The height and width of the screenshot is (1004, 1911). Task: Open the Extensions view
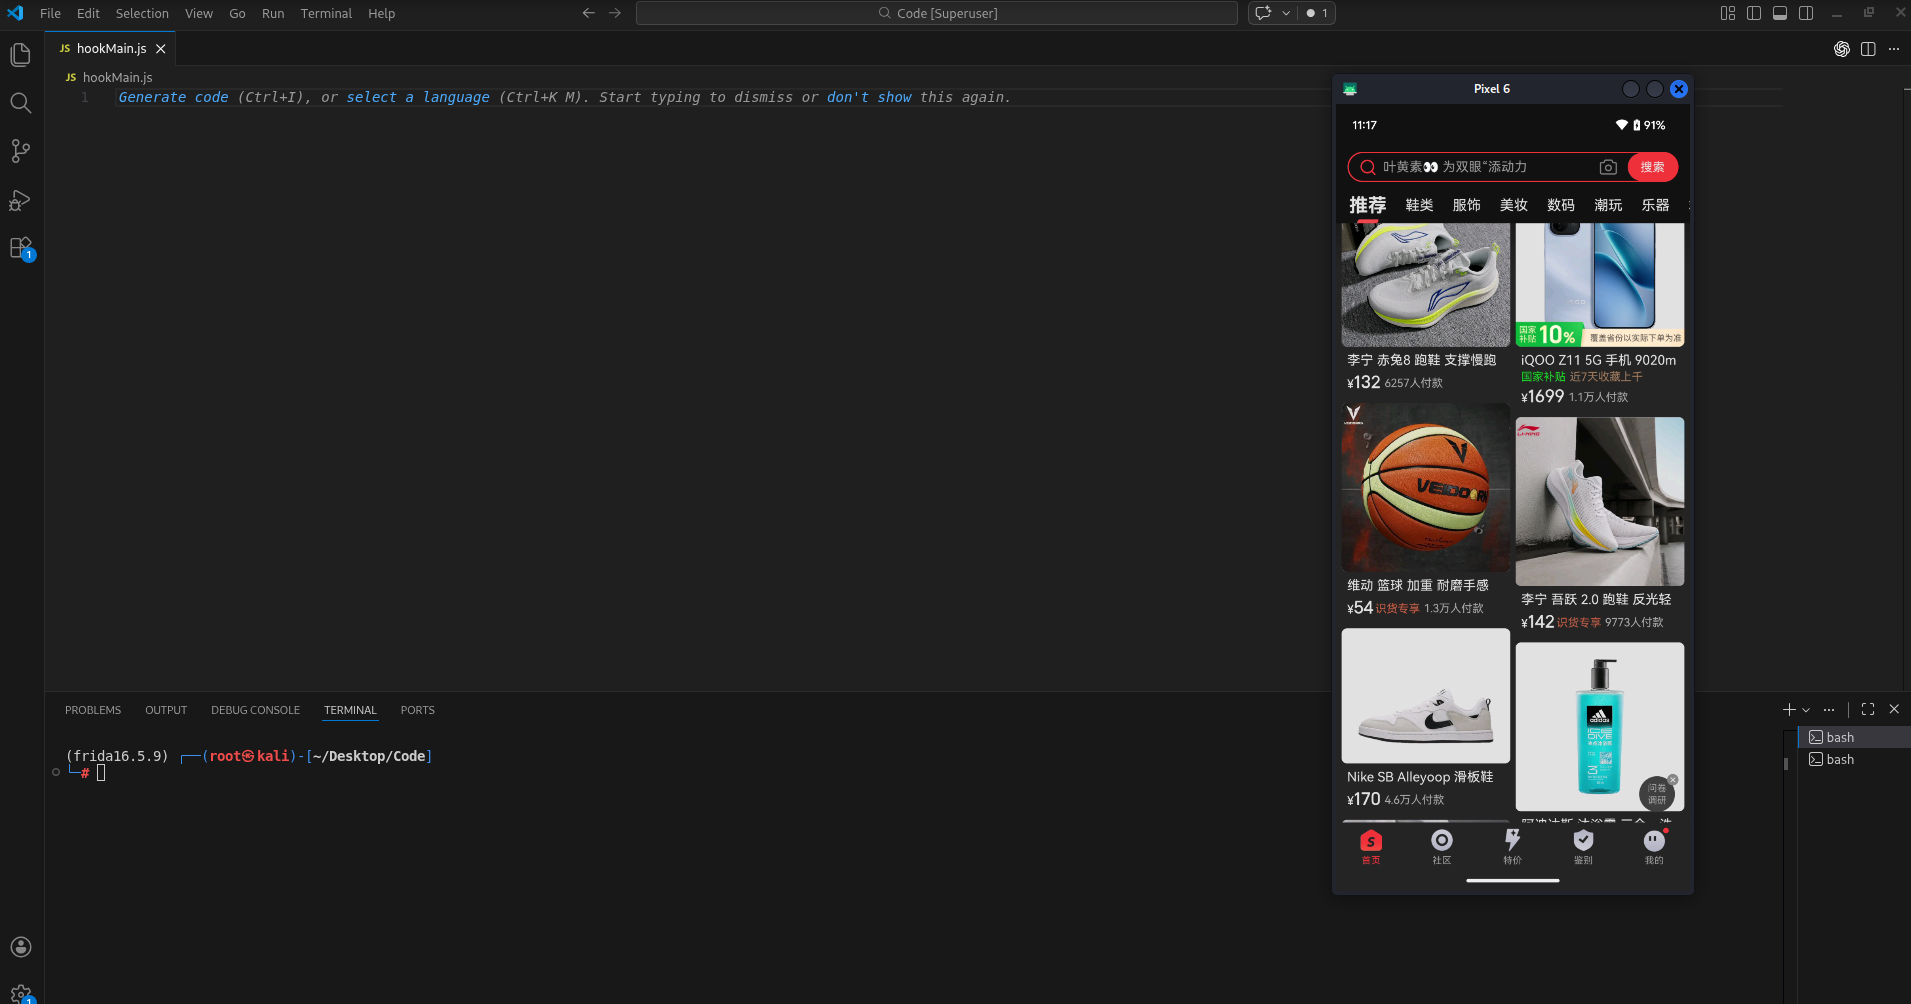click(x=20, y=248)
